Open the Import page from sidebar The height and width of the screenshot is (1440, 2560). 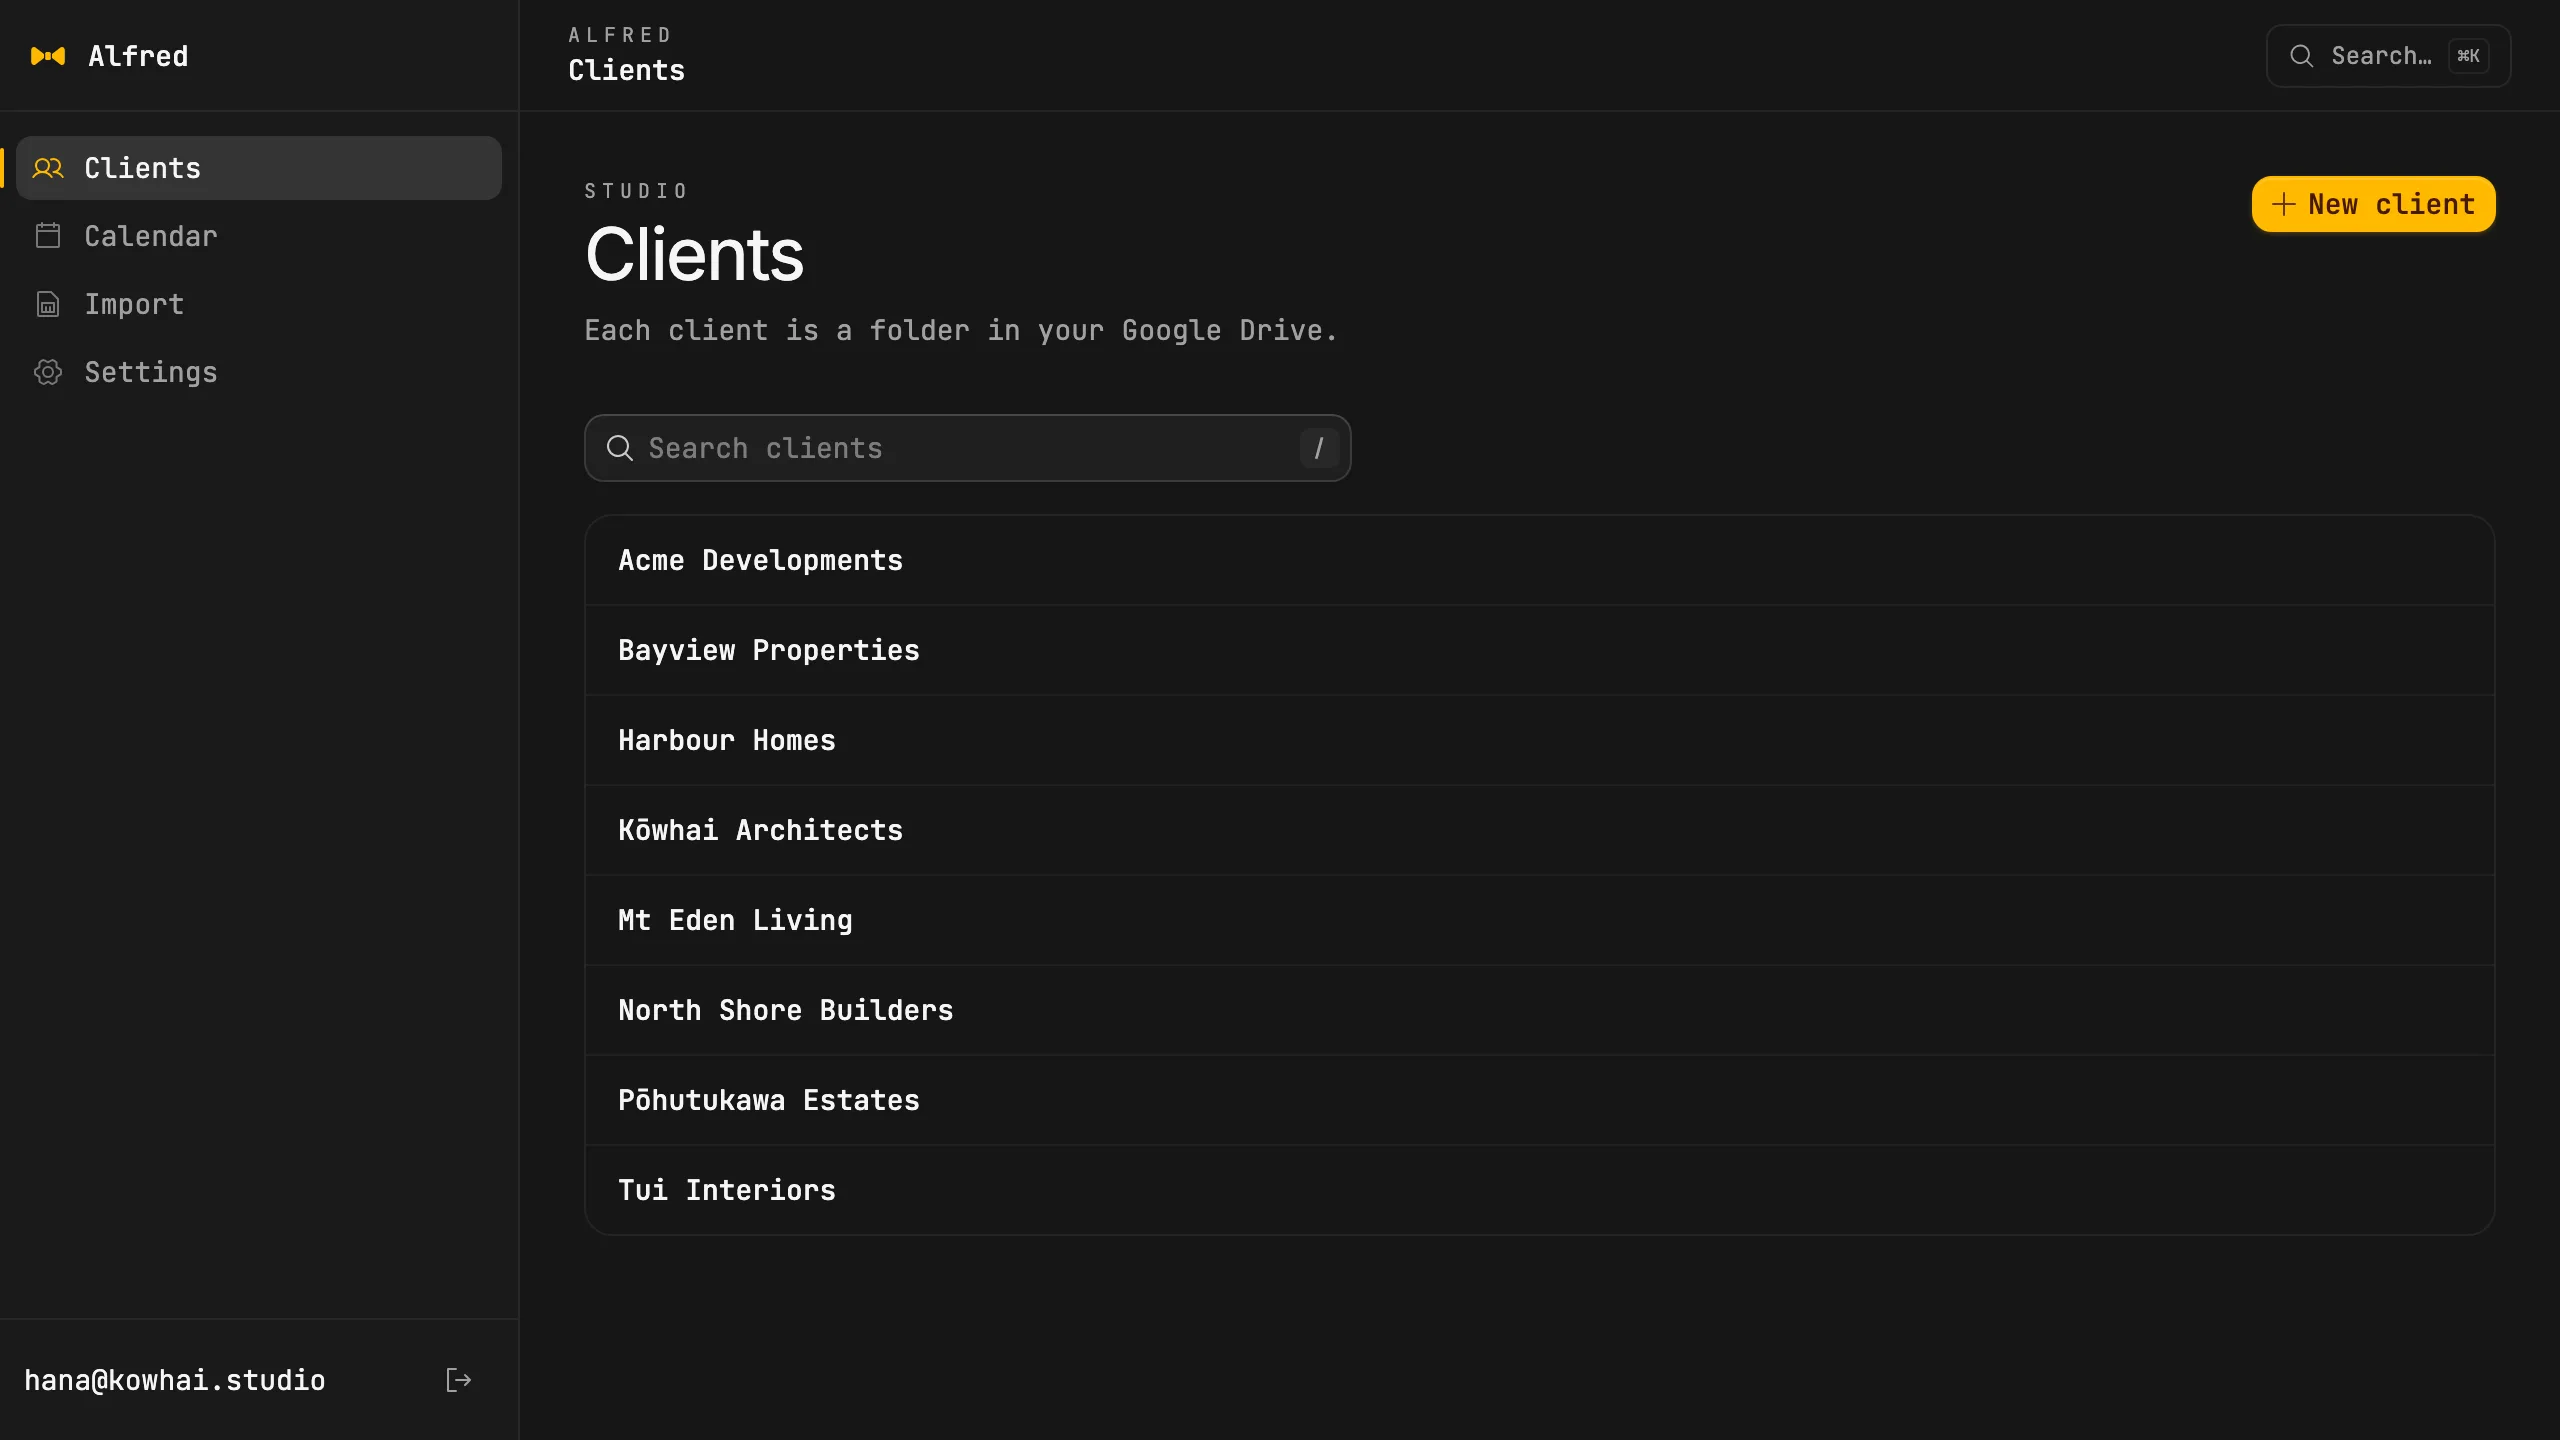(x=259, y=304)
